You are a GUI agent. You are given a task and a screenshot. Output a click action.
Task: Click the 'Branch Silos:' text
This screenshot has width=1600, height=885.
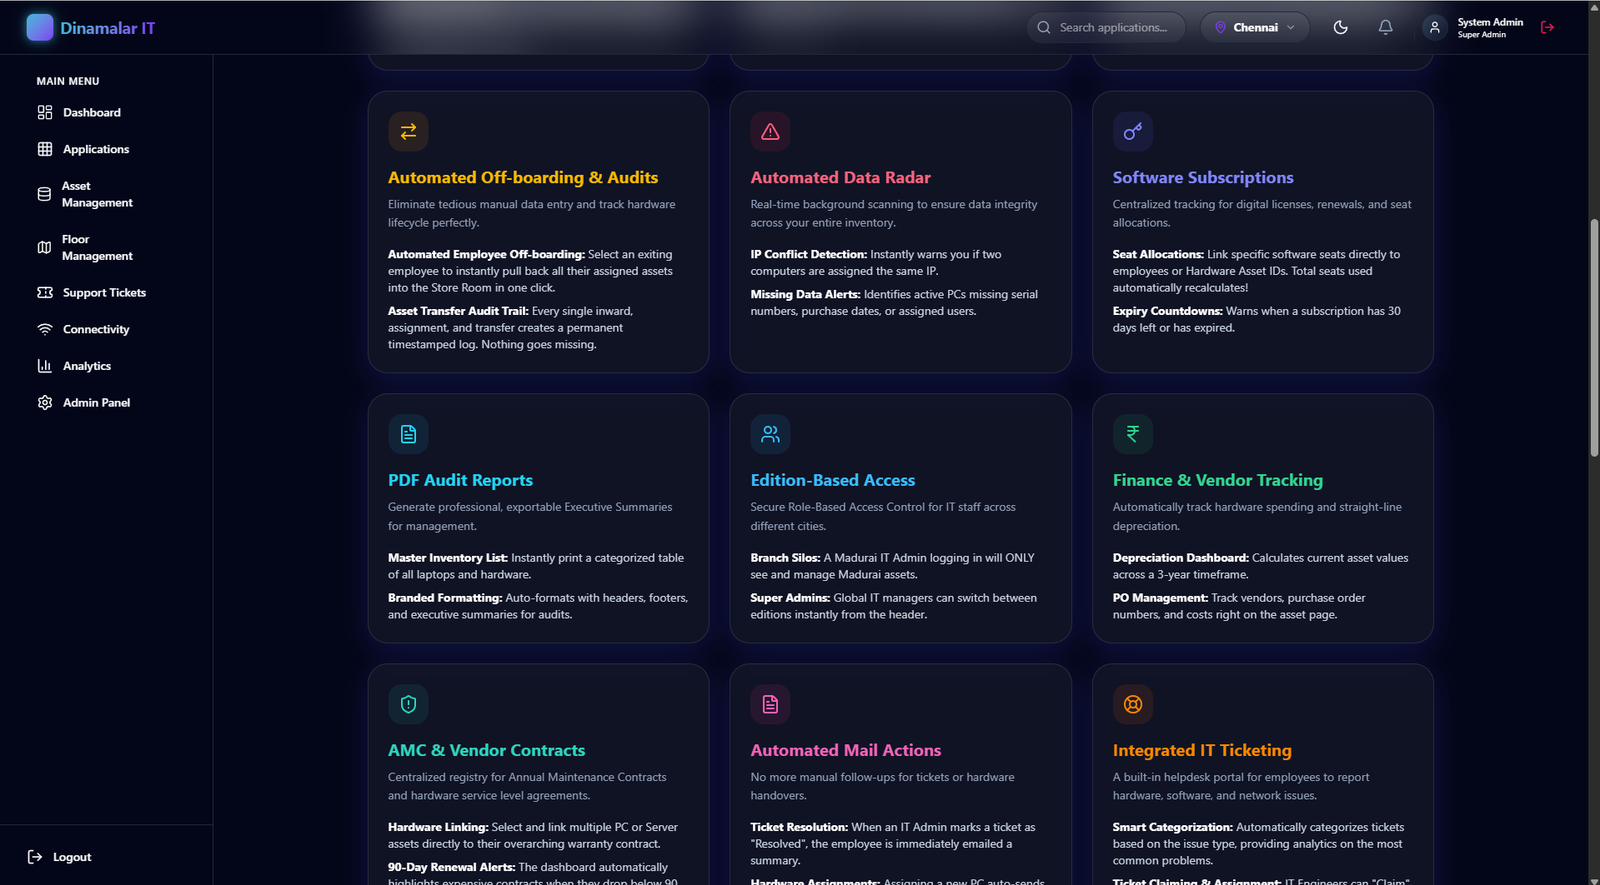click(785, 558)
